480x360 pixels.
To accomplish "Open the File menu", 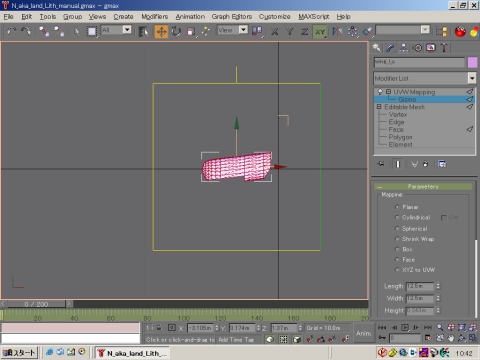I will (8, 17).
